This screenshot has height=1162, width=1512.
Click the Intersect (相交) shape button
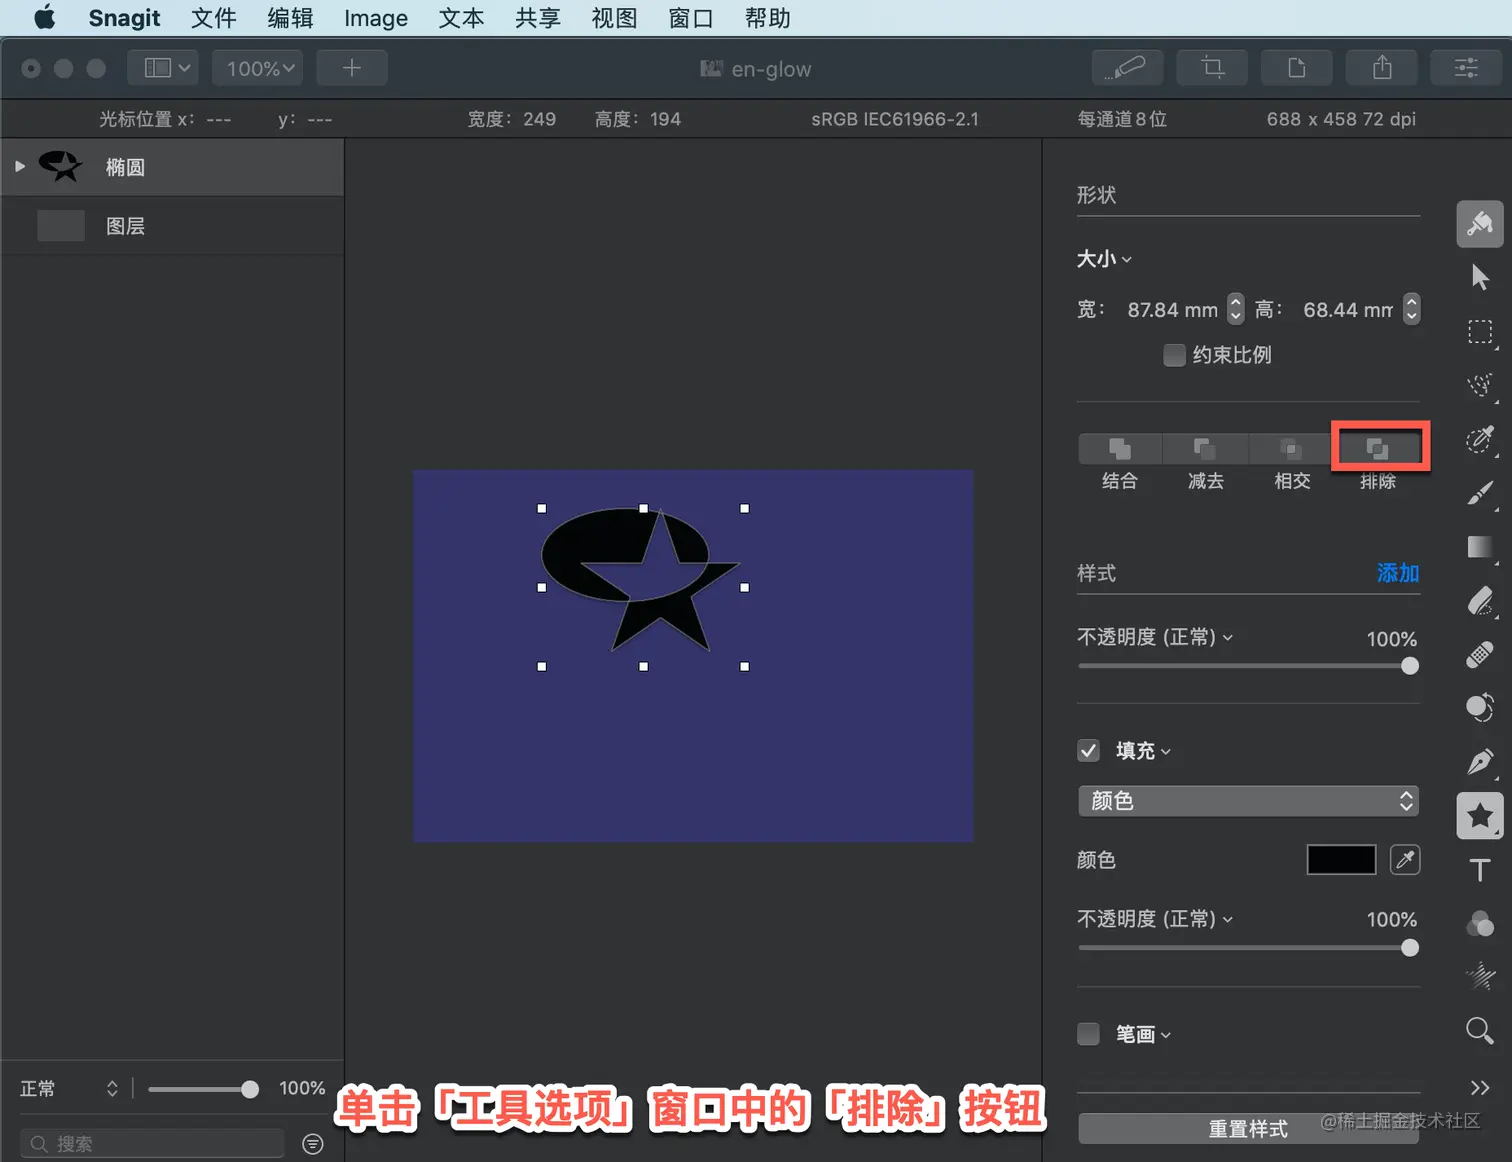[1291, 449]
